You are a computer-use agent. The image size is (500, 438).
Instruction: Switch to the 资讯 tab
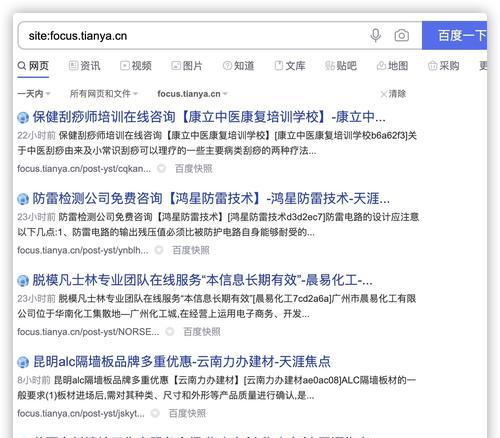pyautogui.click(x=84, y=66)
